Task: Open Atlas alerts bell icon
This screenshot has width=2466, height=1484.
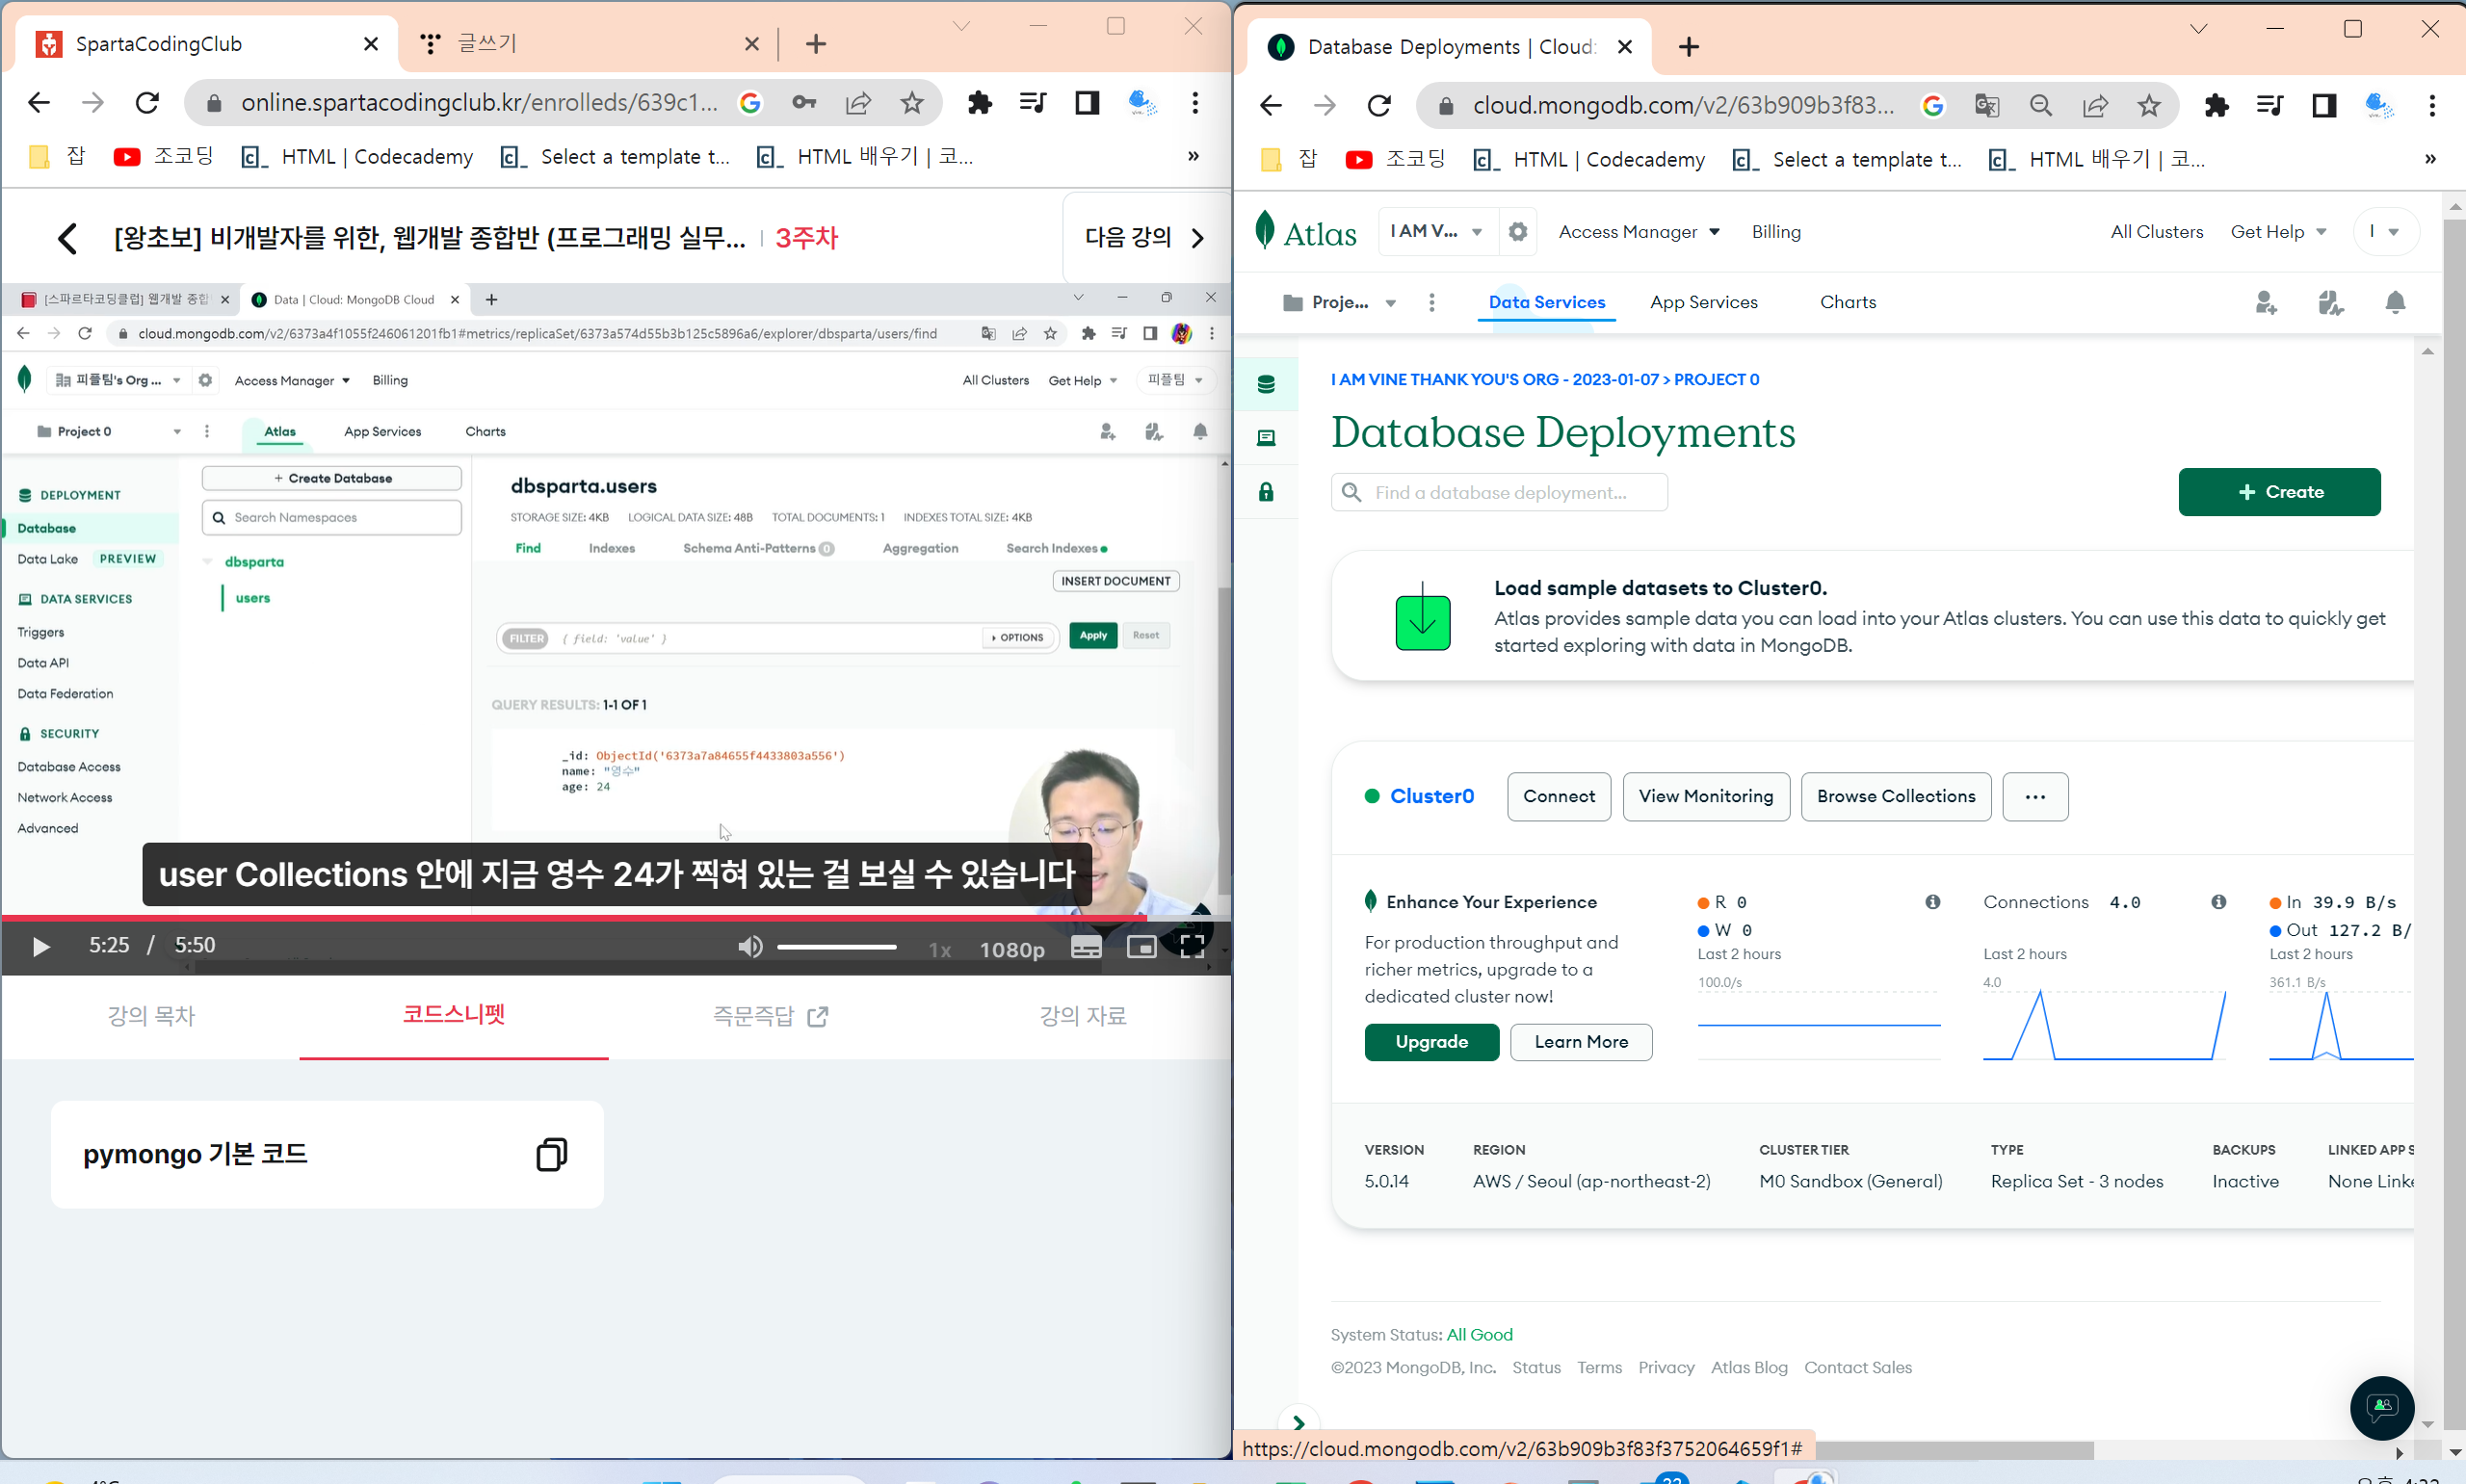Action: click(2395, 303)
